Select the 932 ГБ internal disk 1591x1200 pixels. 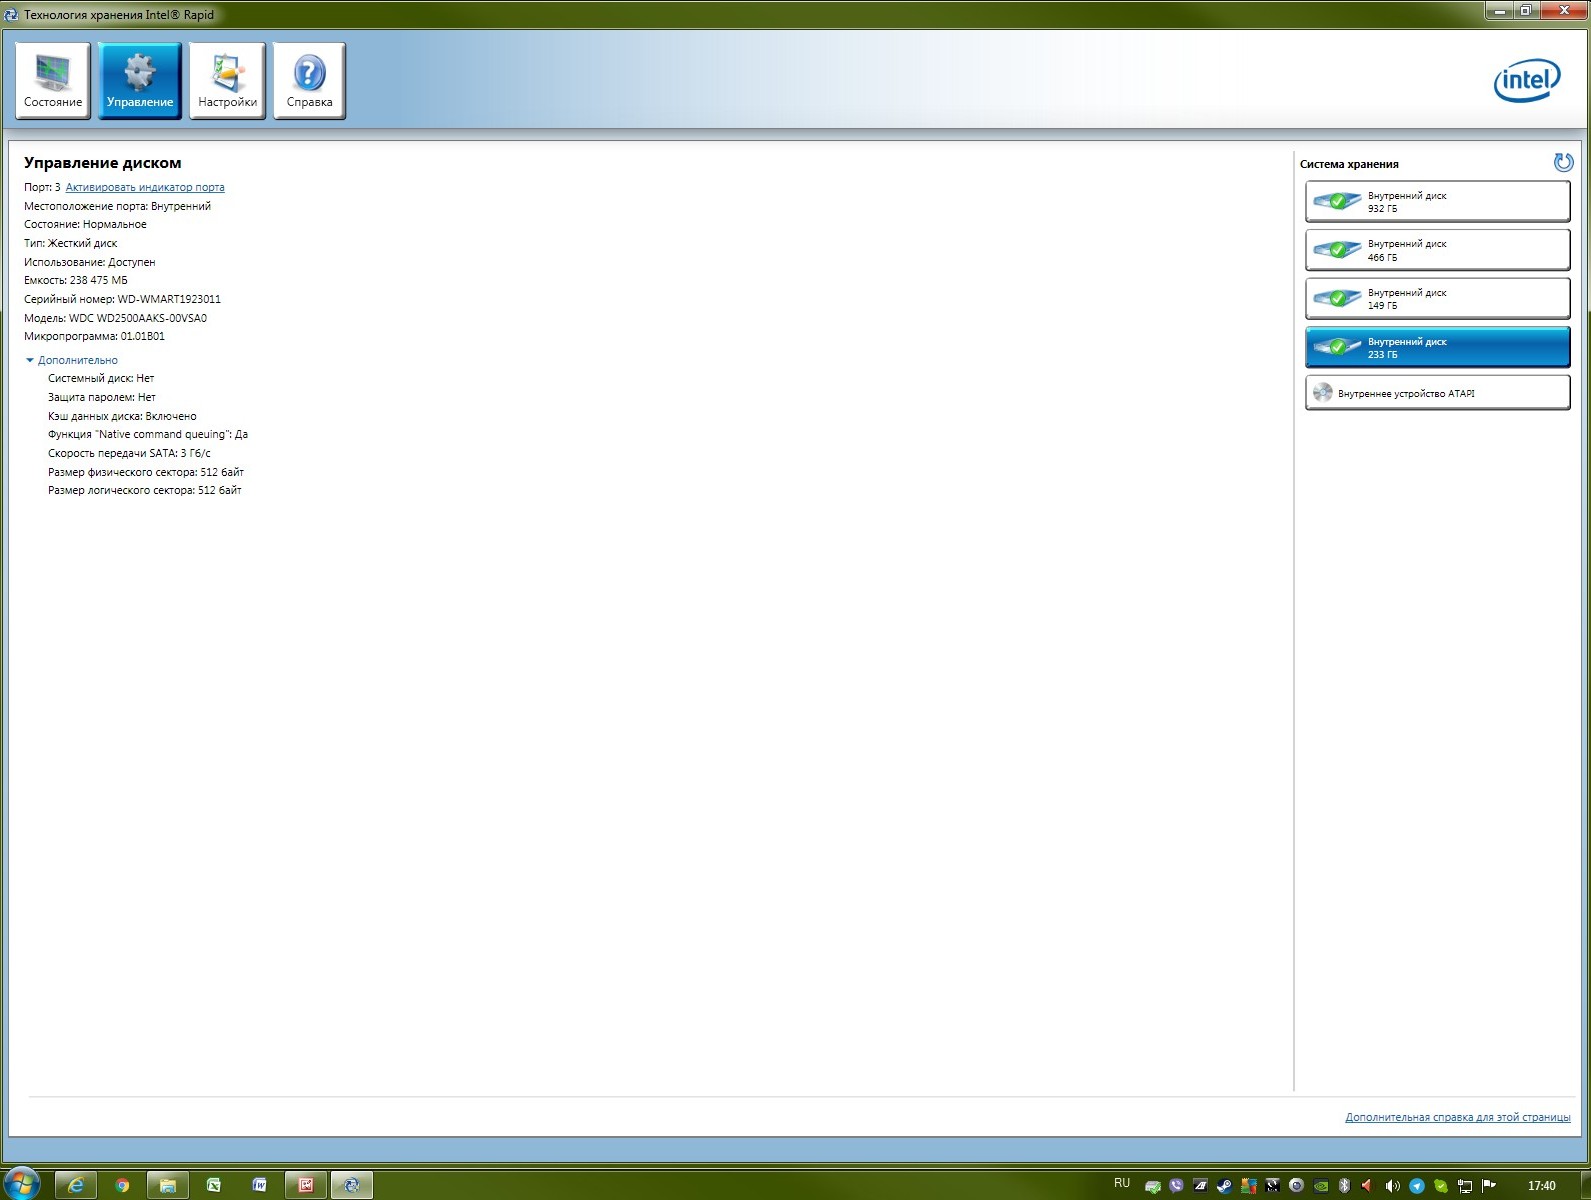(1437, 201)
